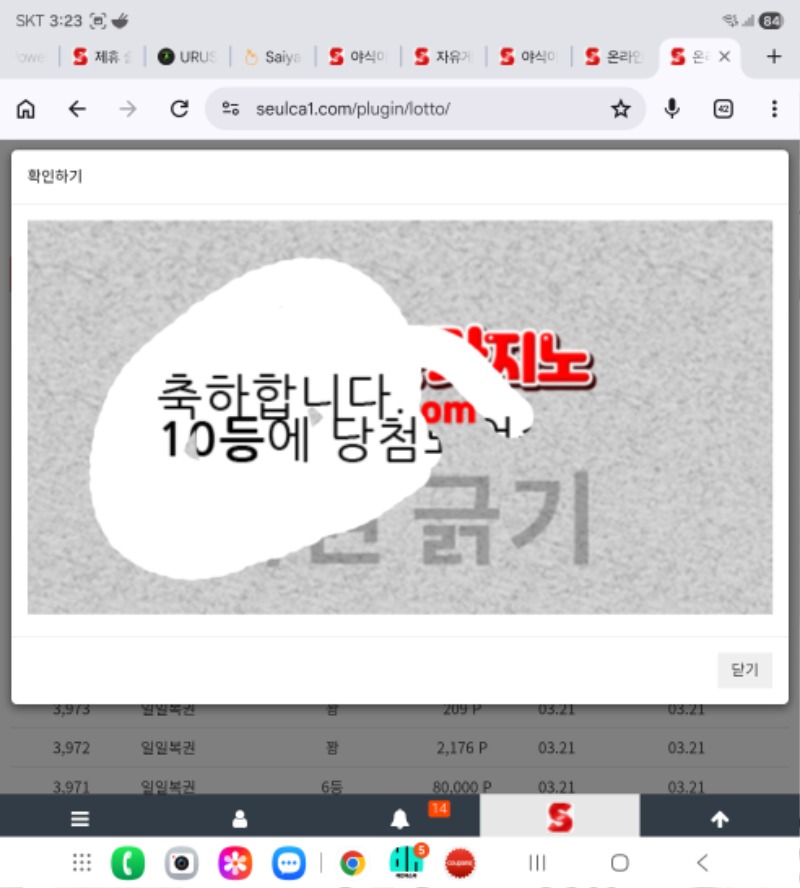The image size is (800, 888).
Task: Bookmark the page with the star icon
Action: [620, 110]
